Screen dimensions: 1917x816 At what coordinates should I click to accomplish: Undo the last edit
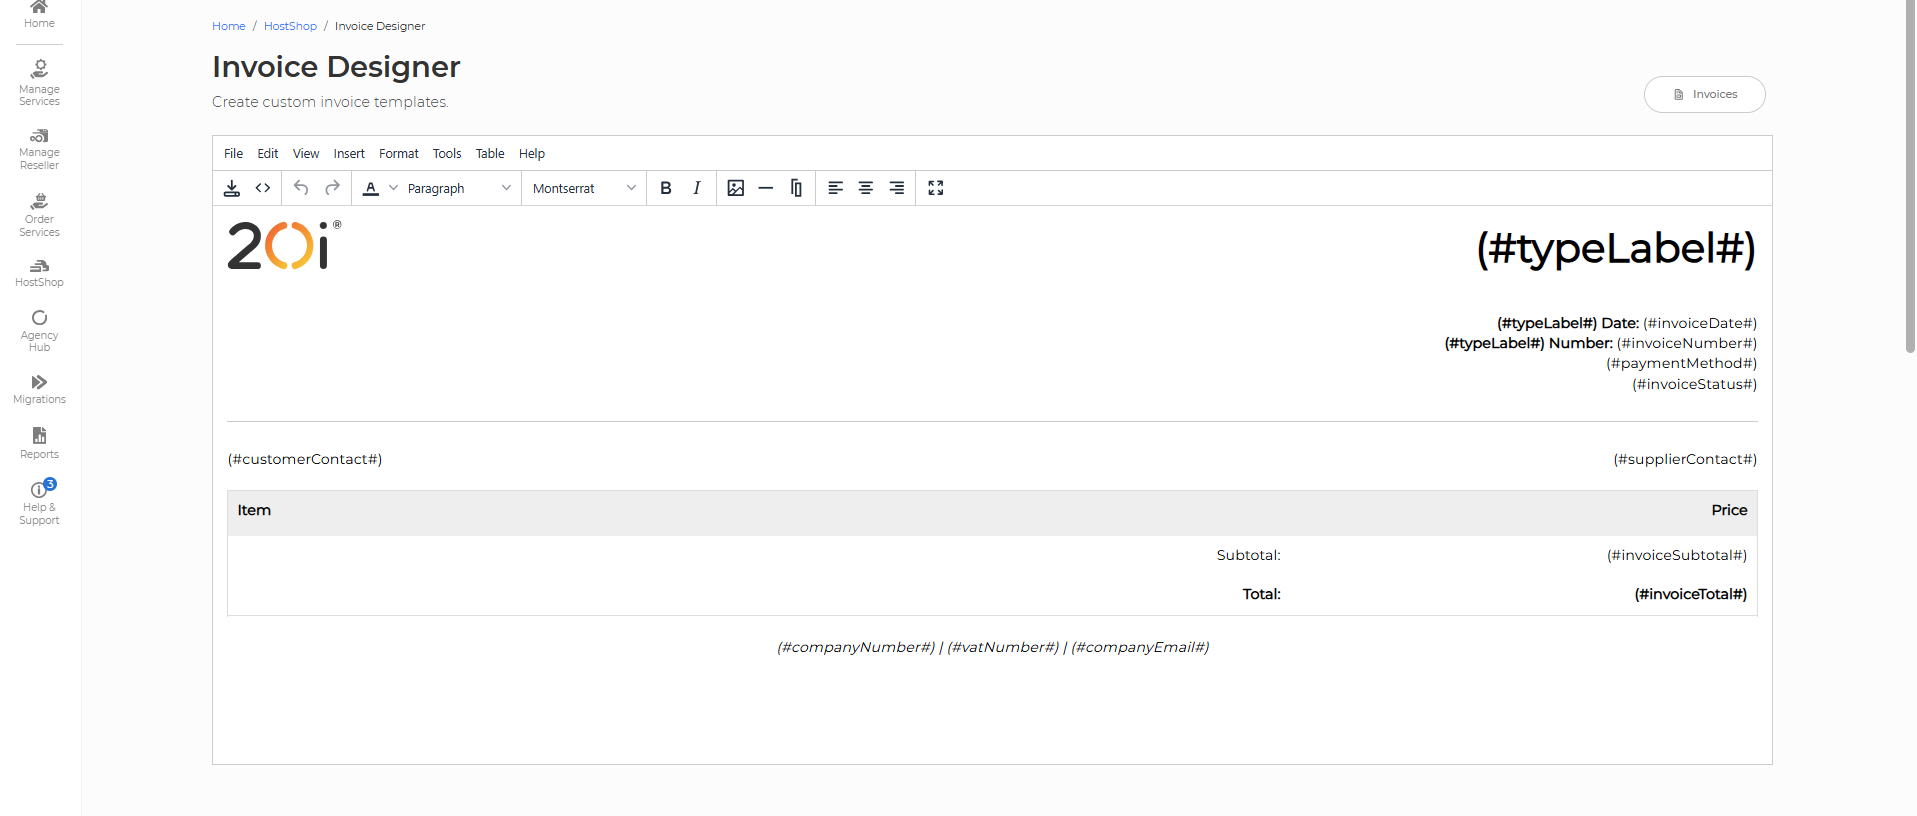301,188
